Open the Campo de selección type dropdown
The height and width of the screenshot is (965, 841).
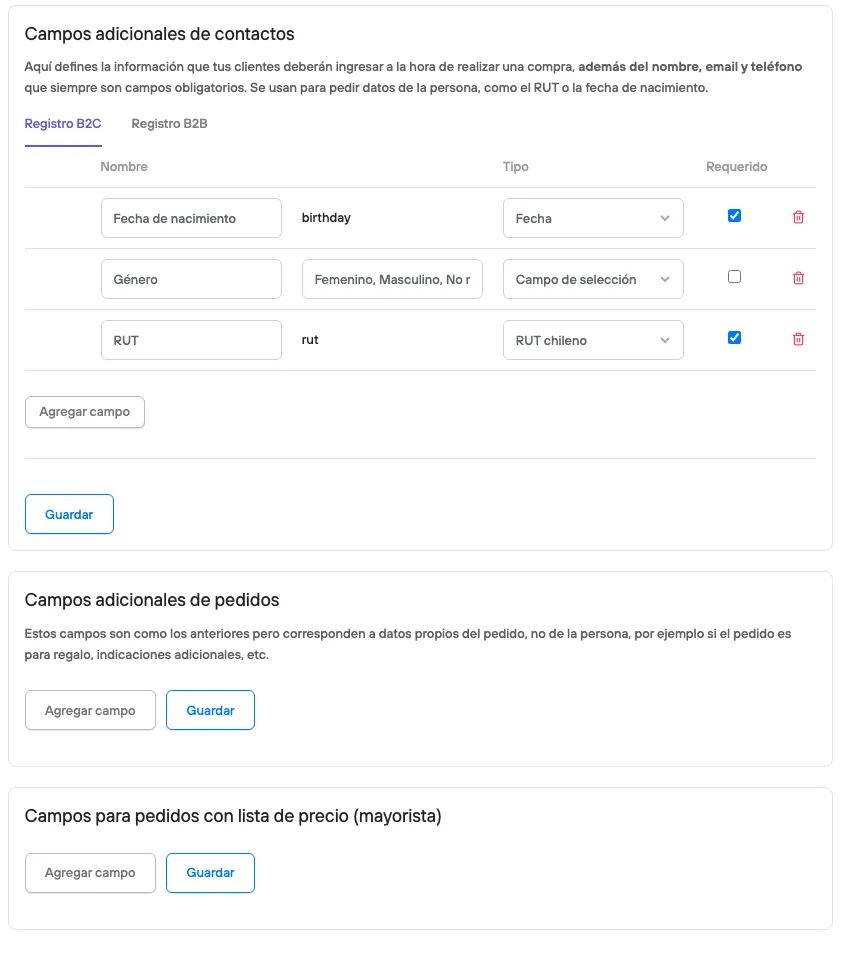click(x=593, y=279)
